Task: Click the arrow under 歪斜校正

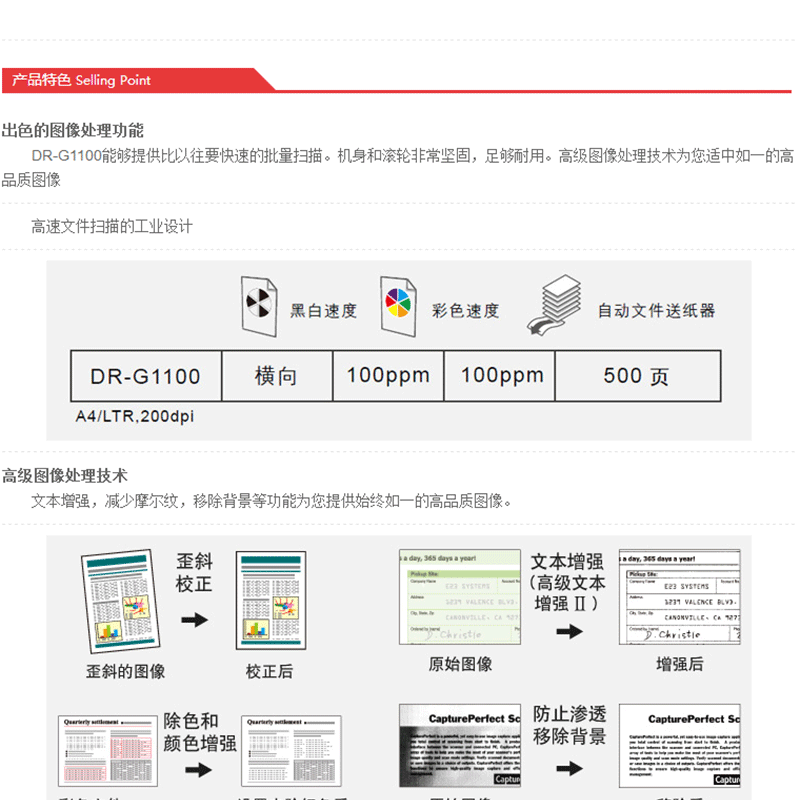Action: (x=194, y=620)
